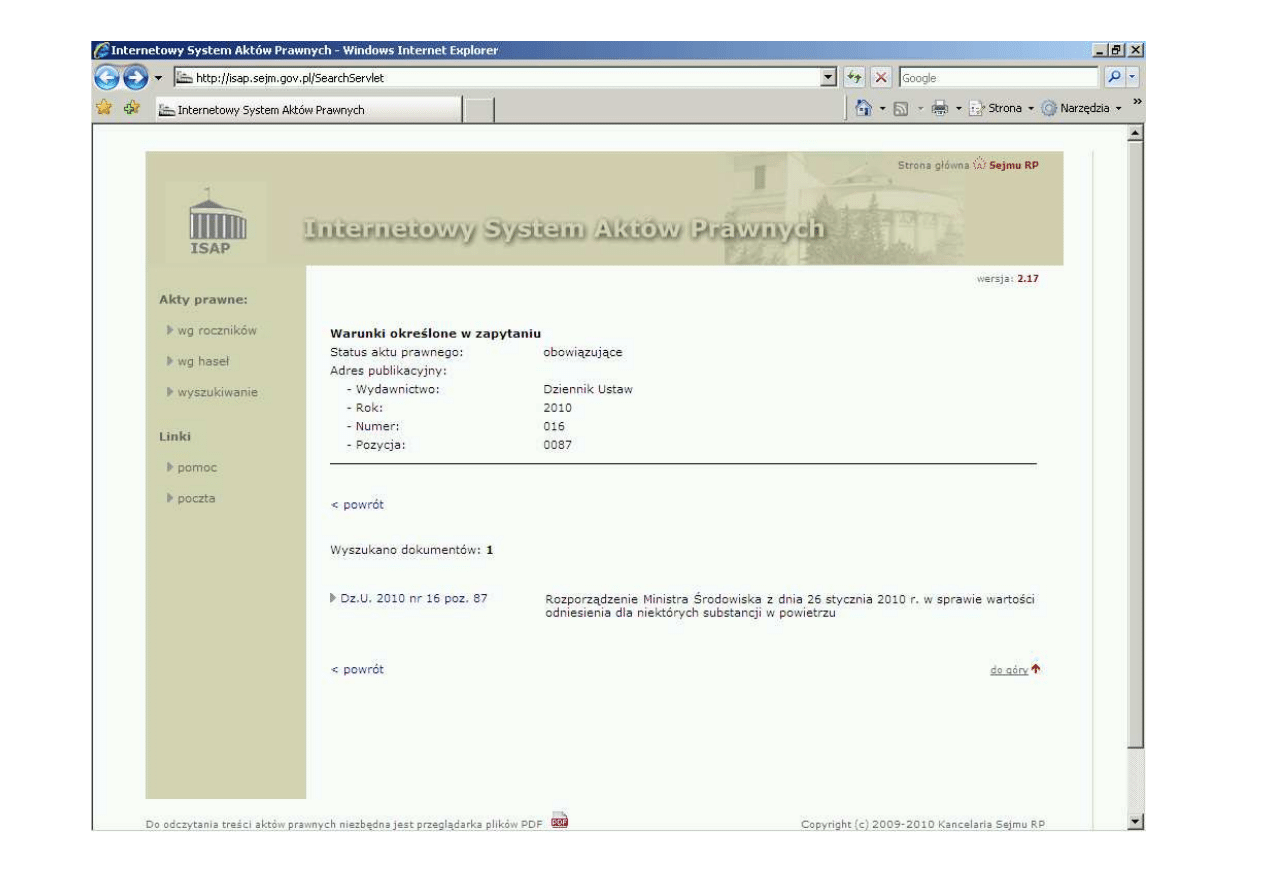The width and height of the screenshot is (1263, 893).
Task: Click the Home page icon
Action: click(x=860, y=108)
